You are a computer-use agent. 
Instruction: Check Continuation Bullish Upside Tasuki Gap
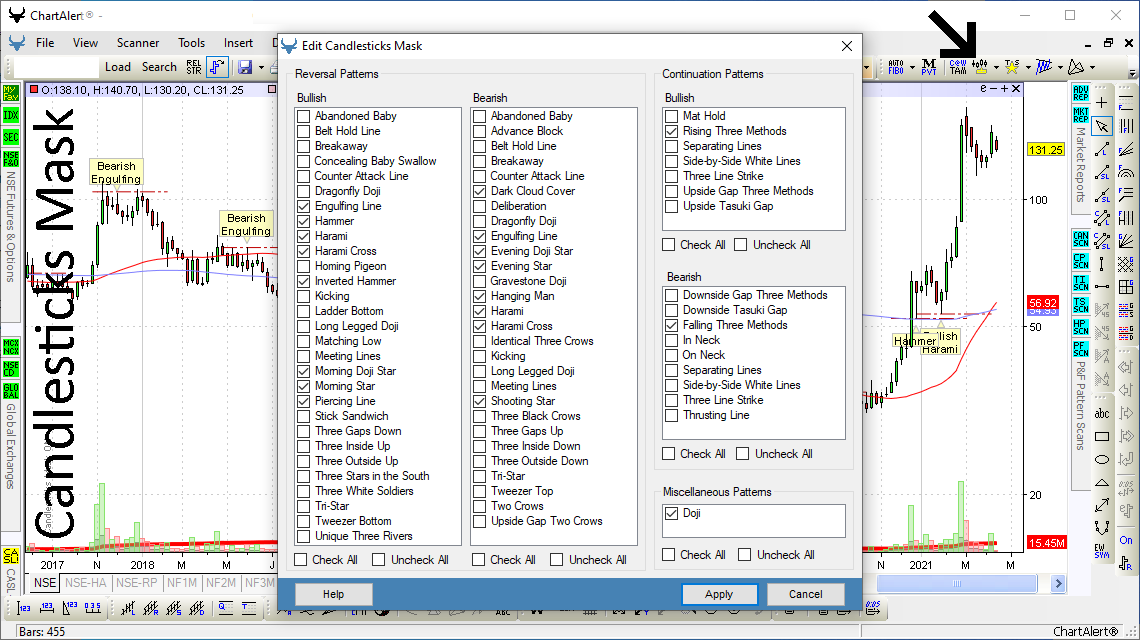click(x=672, y=207)
